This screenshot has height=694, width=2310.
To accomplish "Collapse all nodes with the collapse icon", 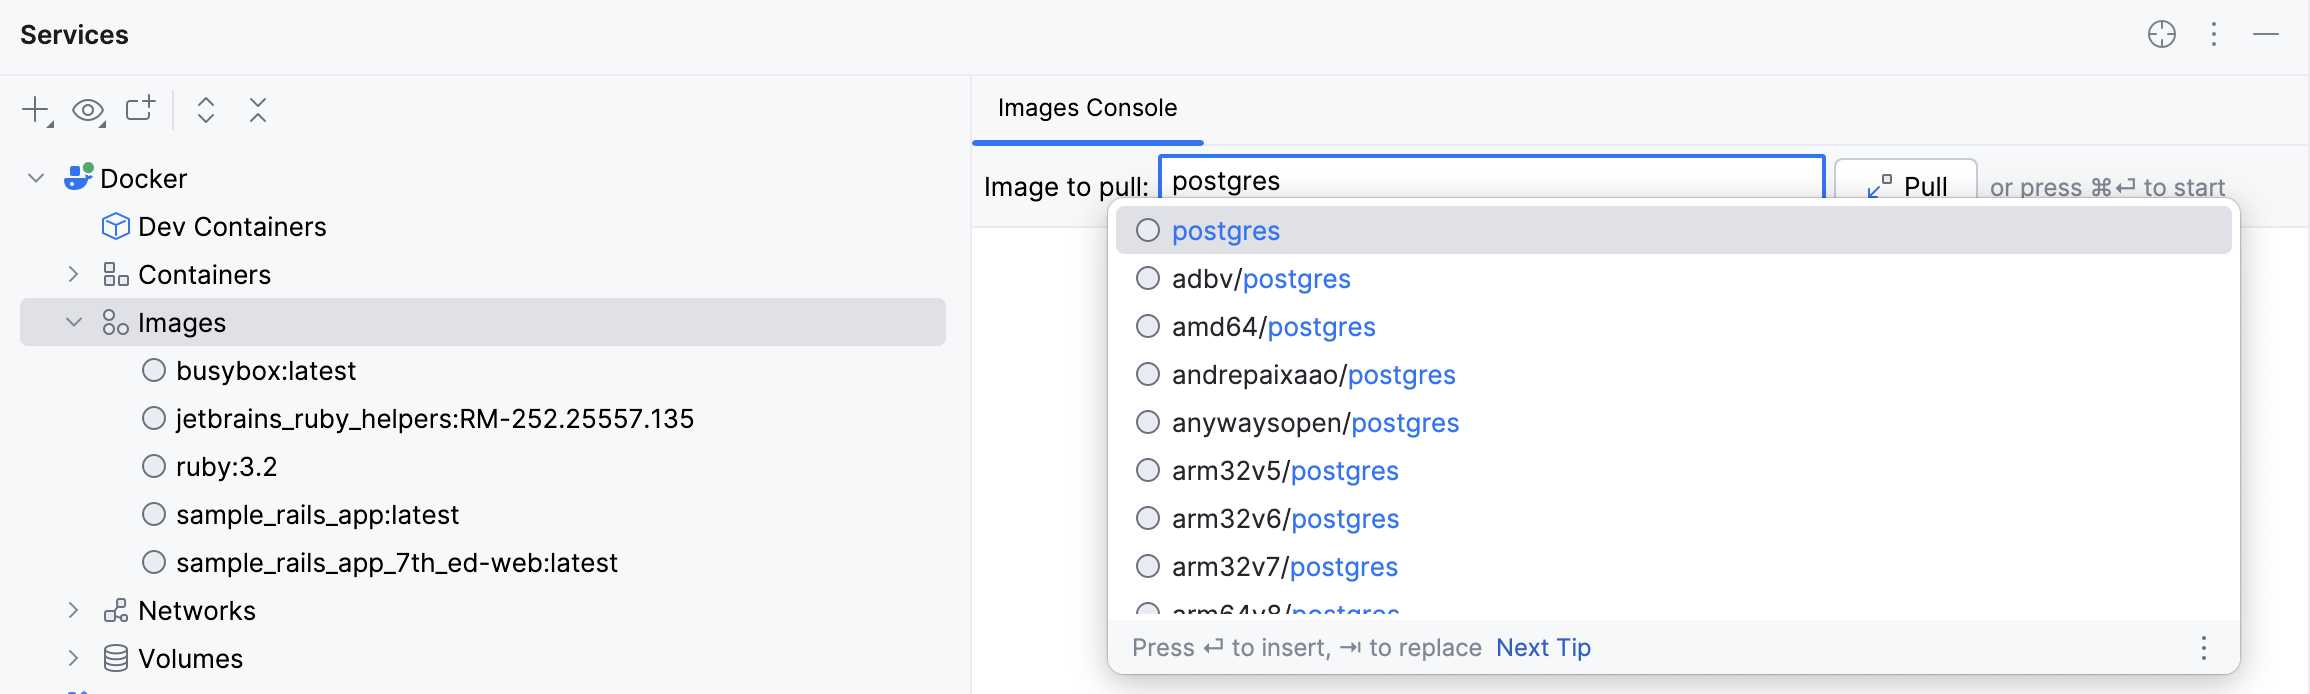I will (257, 111).
